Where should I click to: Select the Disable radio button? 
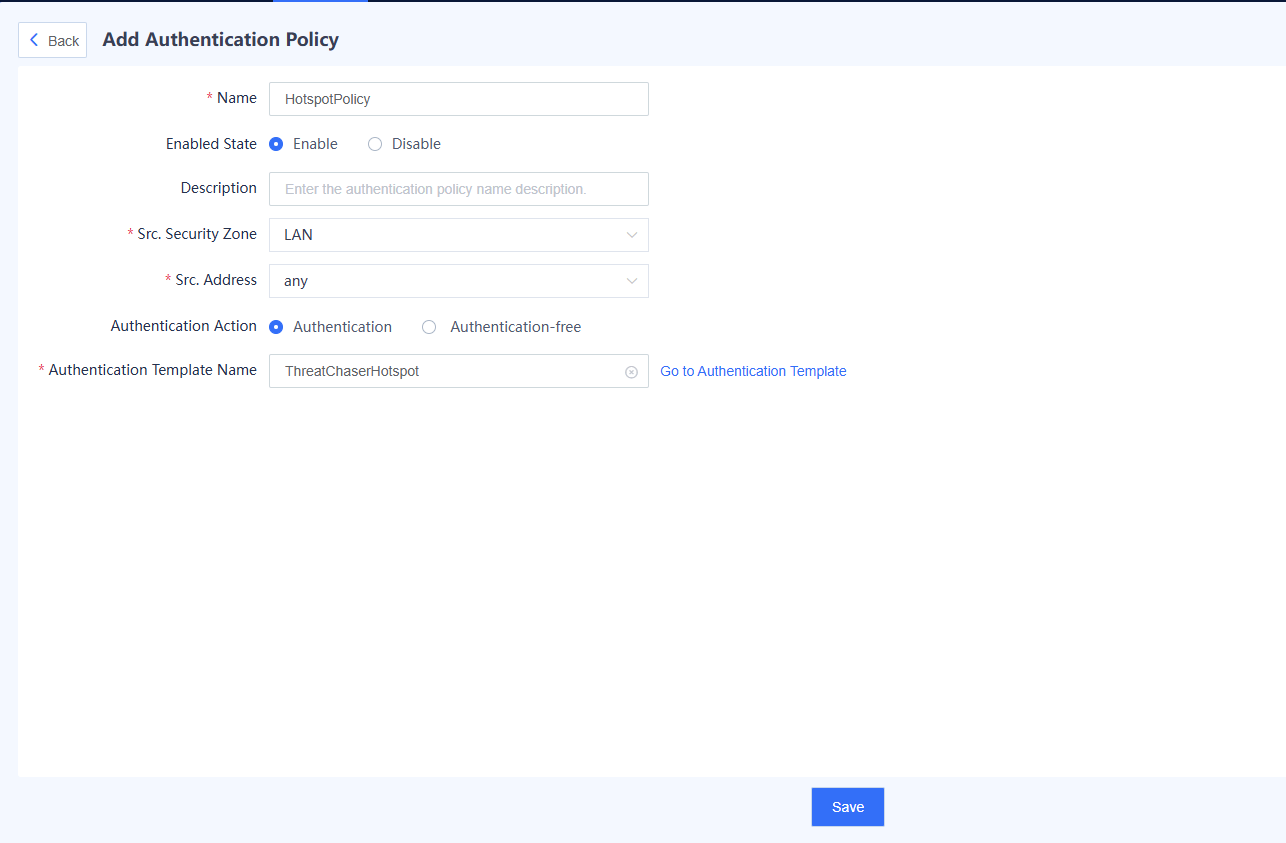[x=375, y=144]
